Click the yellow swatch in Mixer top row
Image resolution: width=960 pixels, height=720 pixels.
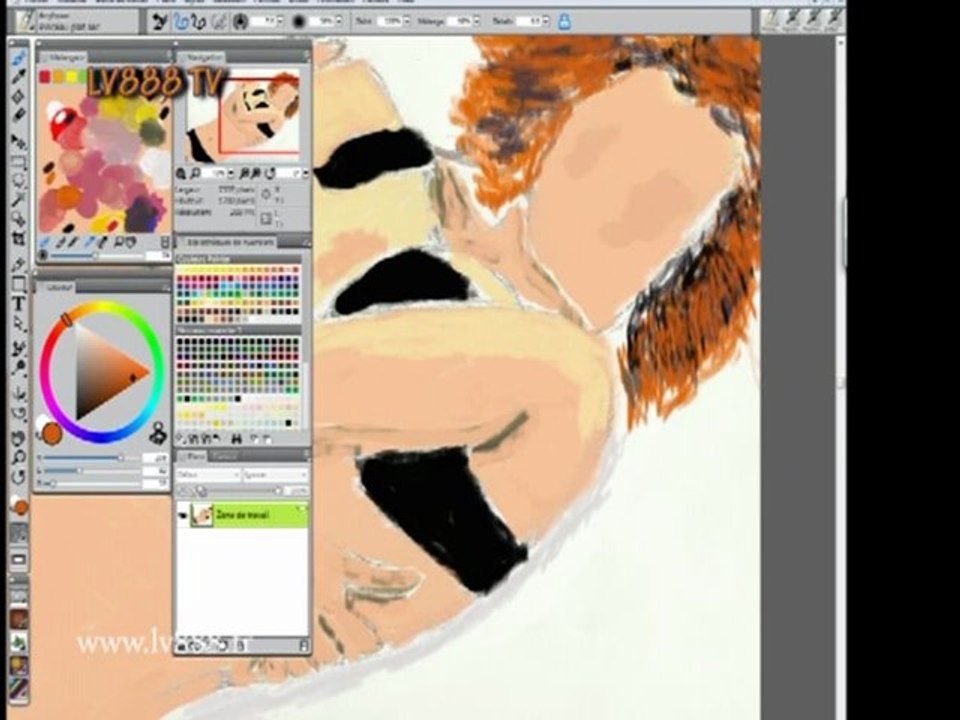tap(72, 76)
